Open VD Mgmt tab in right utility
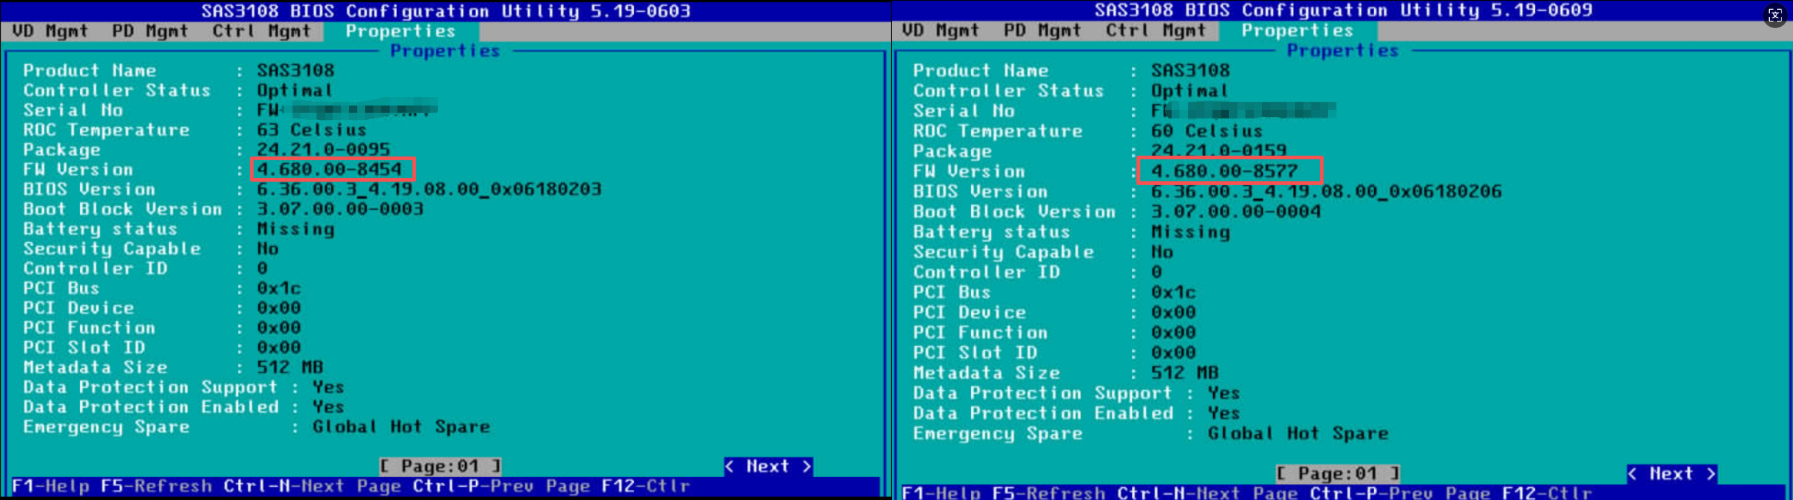Viewport: 1793px width, 500px height. 940,31
